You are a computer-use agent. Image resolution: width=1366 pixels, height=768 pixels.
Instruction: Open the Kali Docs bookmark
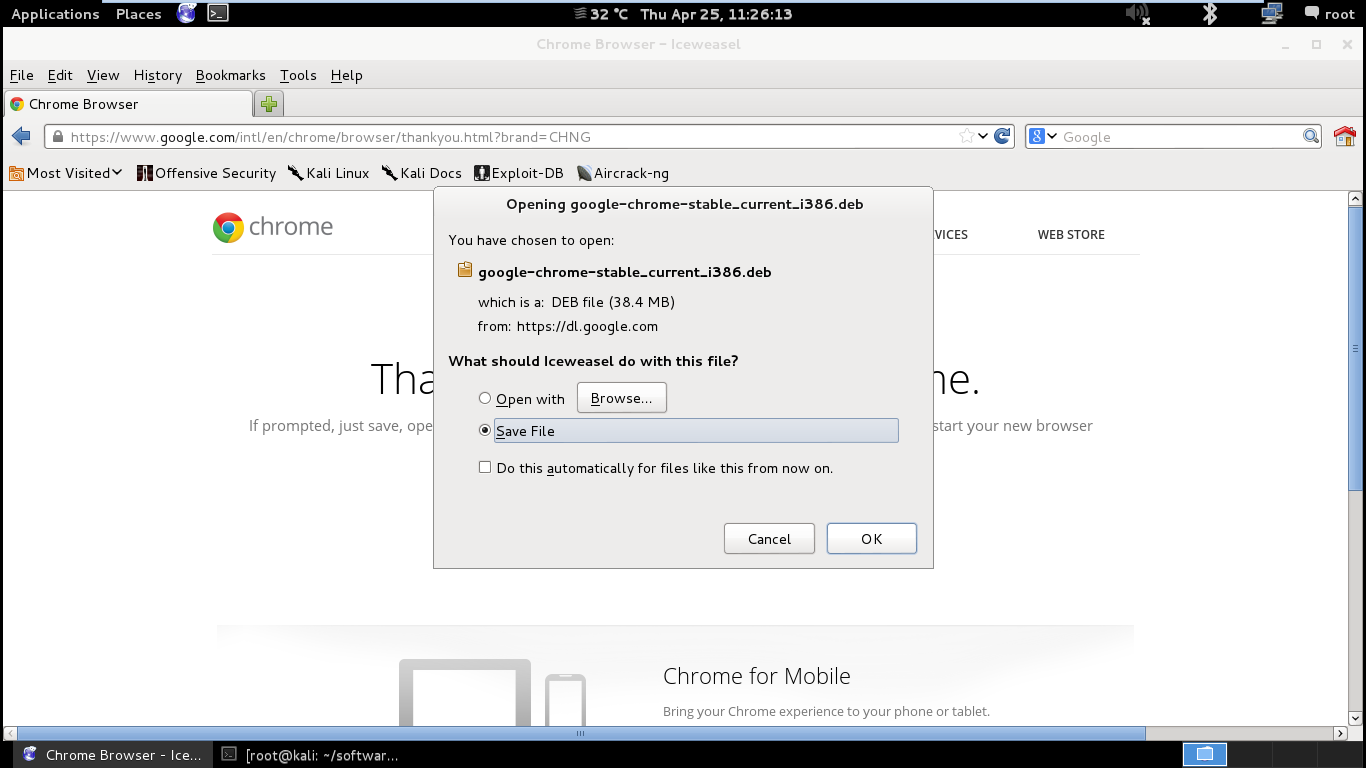click(x=422, y=173)
